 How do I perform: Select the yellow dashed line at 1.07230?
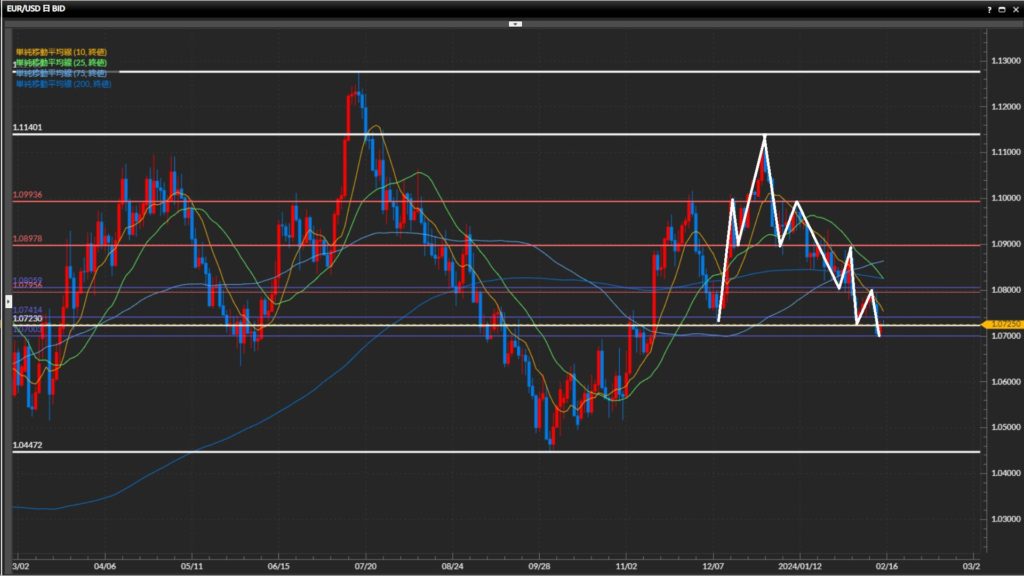tap(400, 325)
